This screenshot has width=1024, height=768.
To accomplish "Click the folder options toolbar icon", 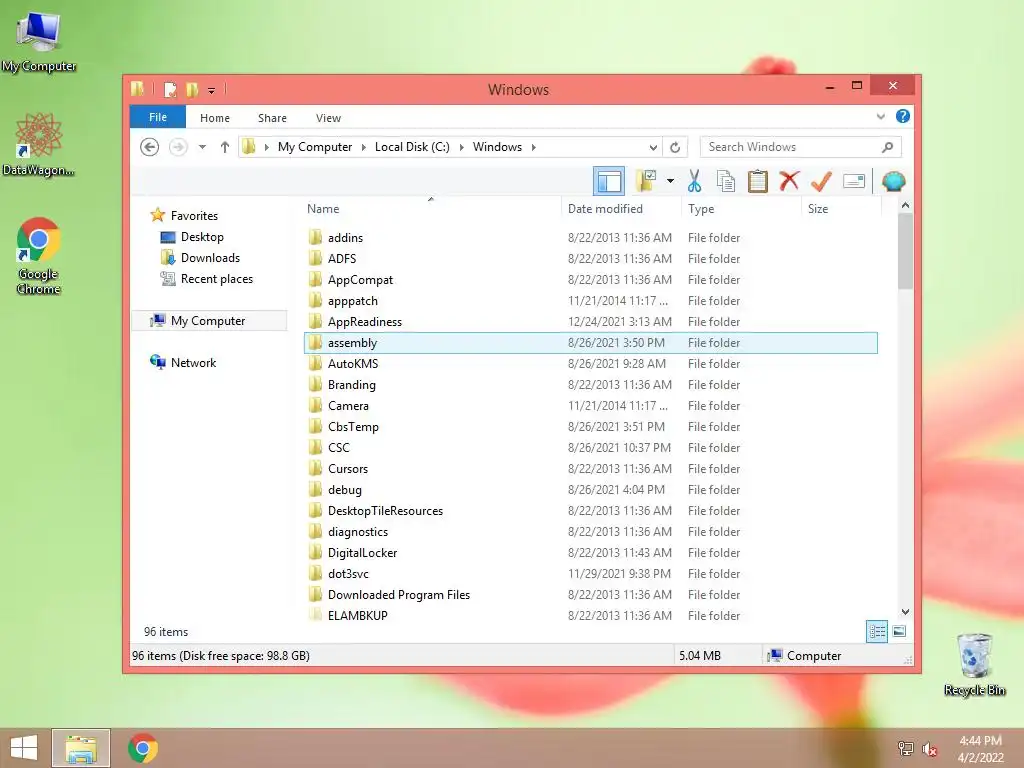I will pos(646,181).
